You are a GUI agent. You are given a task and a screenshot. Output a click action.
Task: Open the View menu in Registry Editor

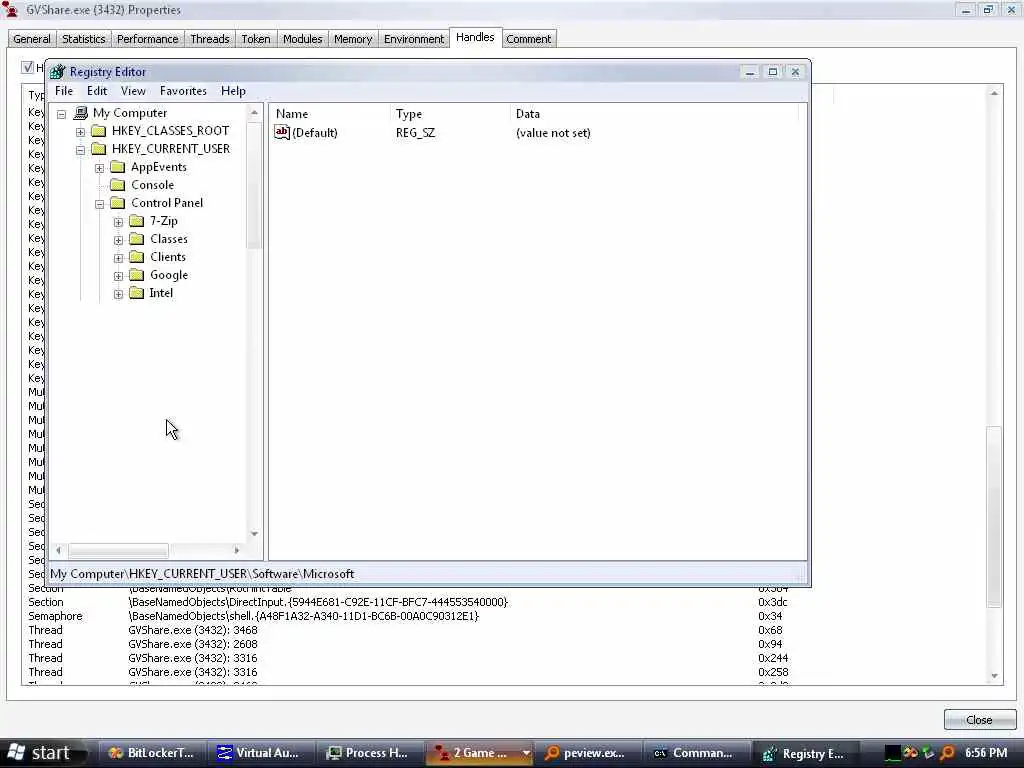tap(133, 91)
